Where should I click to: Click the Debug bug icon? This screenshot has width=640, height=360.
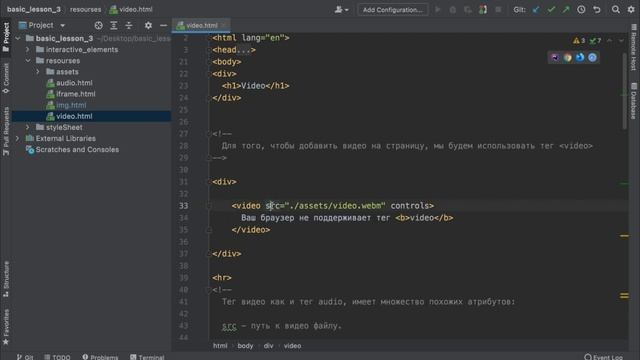click(x=453, y=9)
